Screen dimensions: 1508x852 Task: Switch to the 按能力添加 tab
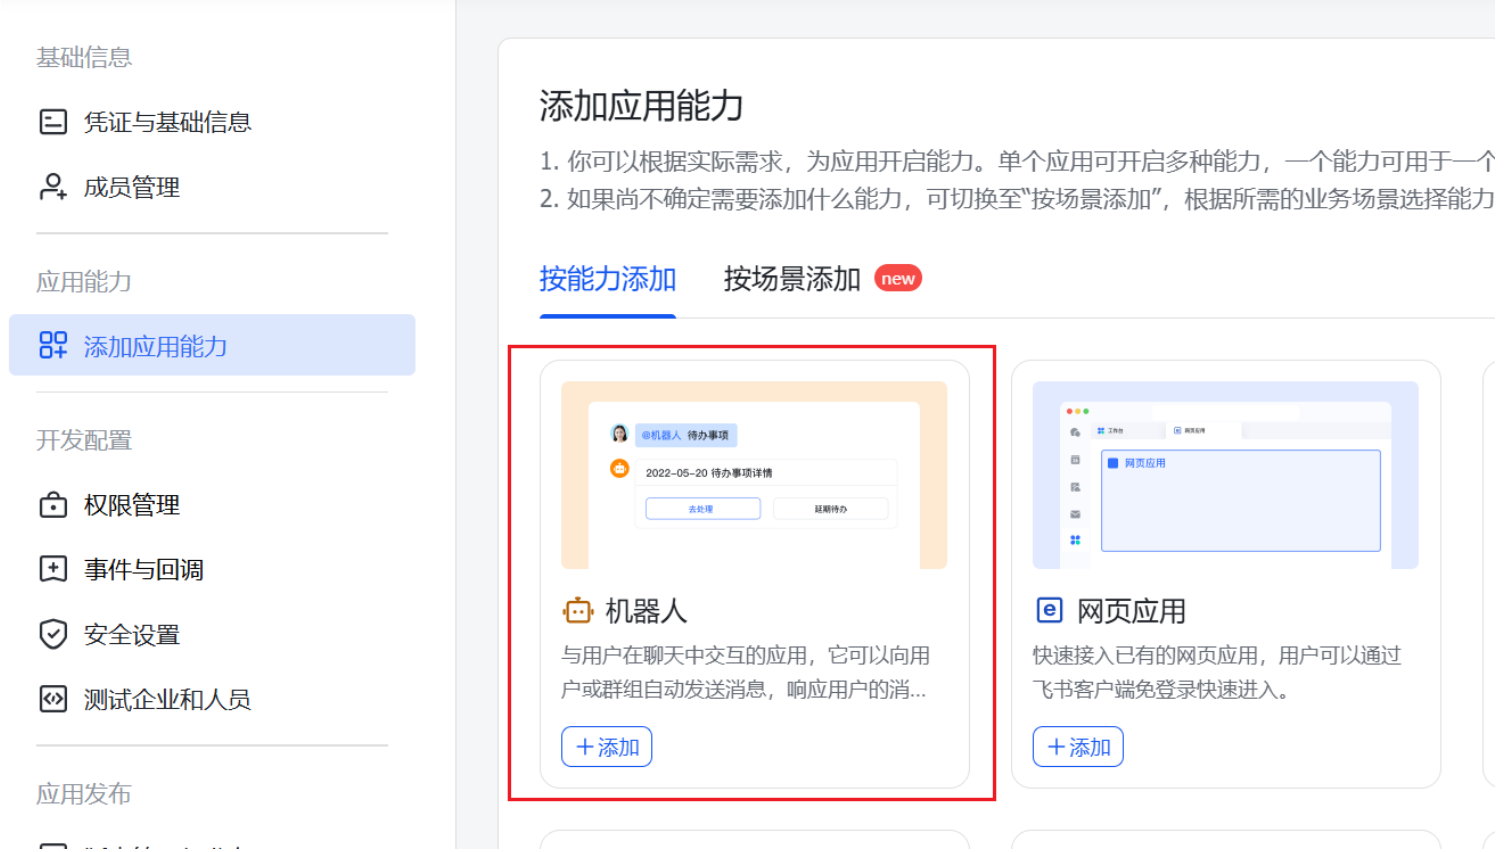608,279
